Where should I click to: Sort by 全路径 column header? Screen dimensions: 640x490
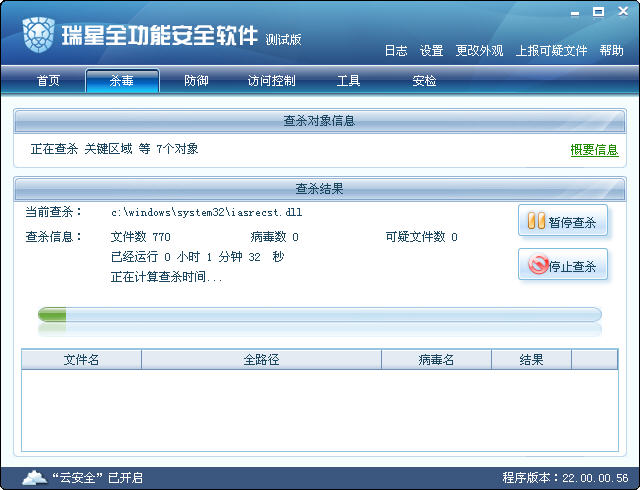[x=261, y=359]
